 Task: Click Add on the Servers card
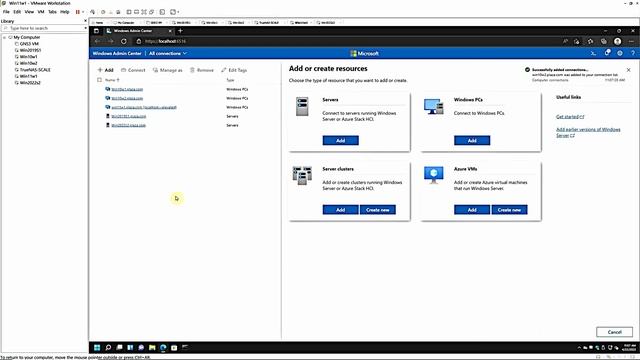(340, 140)
